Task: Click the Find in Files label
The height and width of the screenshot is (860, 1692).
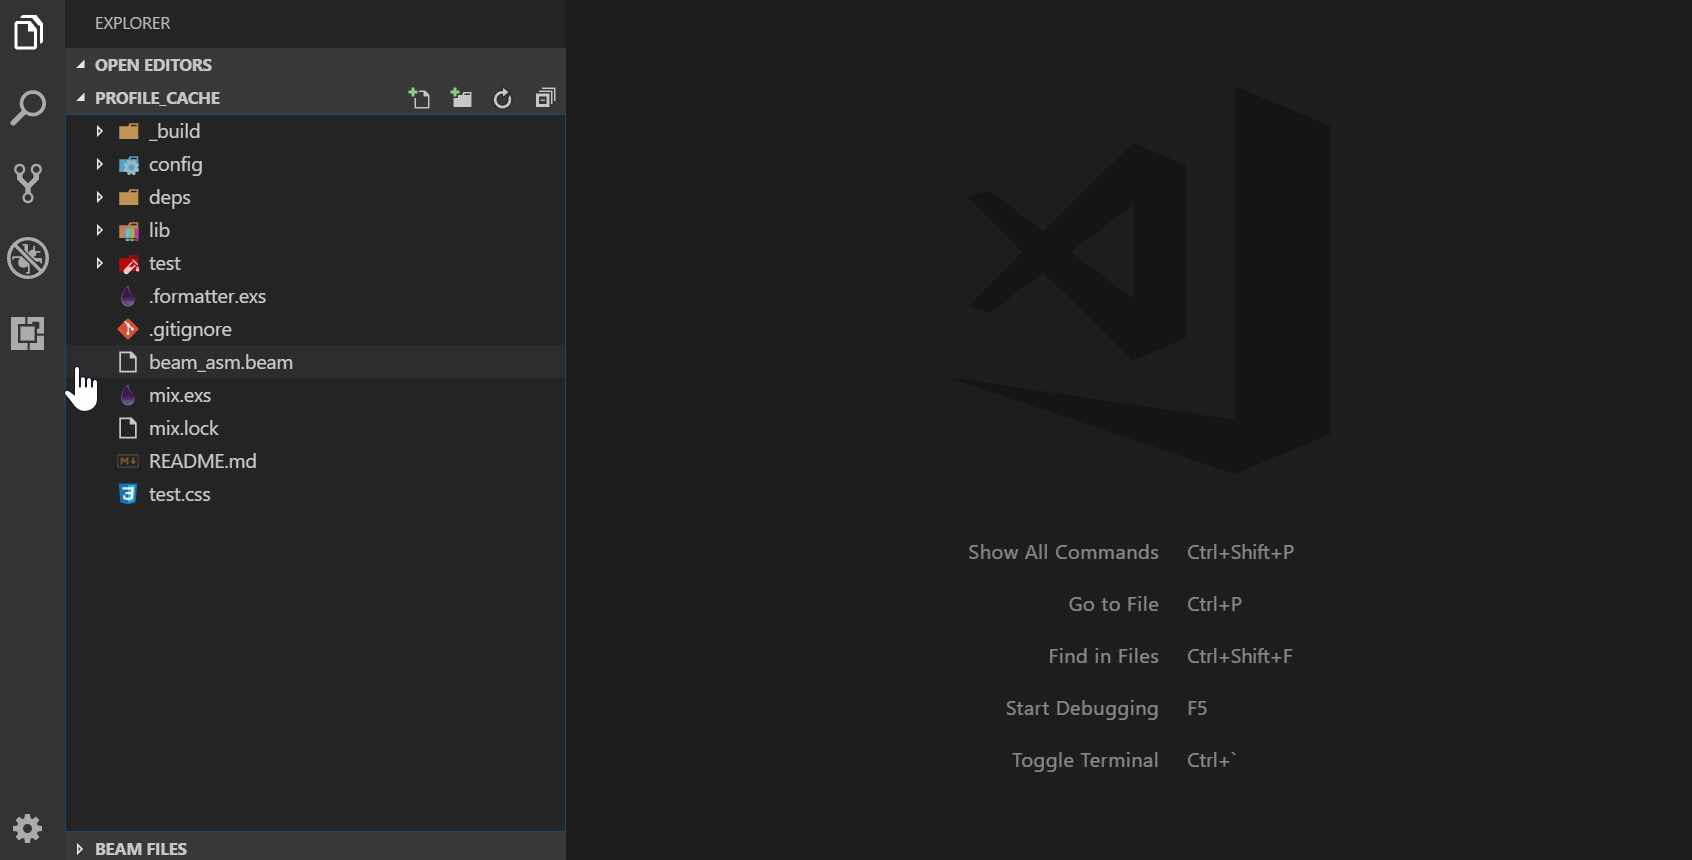Action: (x=1103, y=656)
